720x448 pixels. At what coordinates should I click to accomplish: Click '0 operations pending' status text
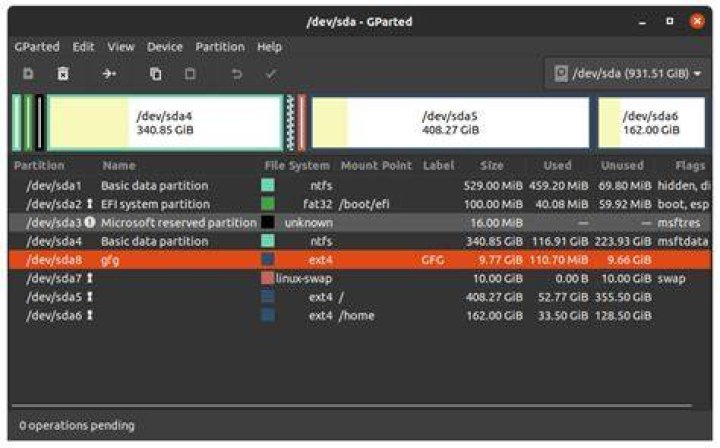coord(77,426)
